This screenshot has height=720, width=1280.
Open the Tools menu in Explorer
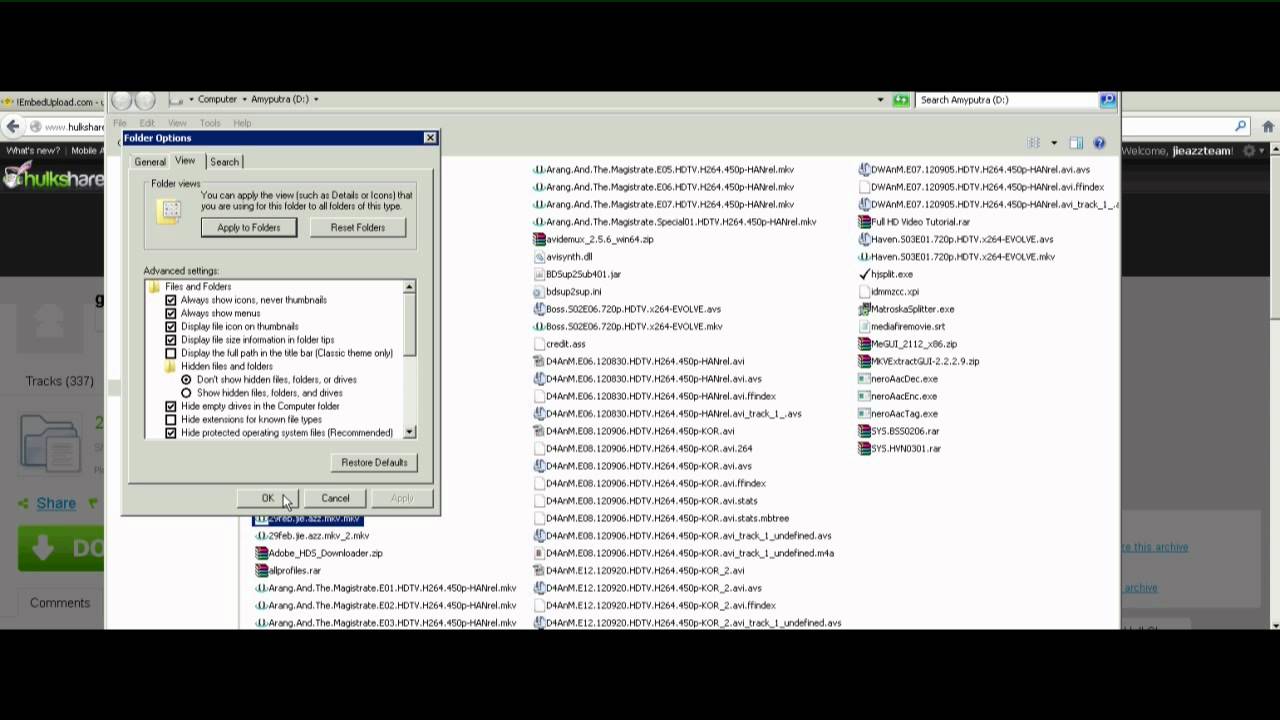pos(209,123)
